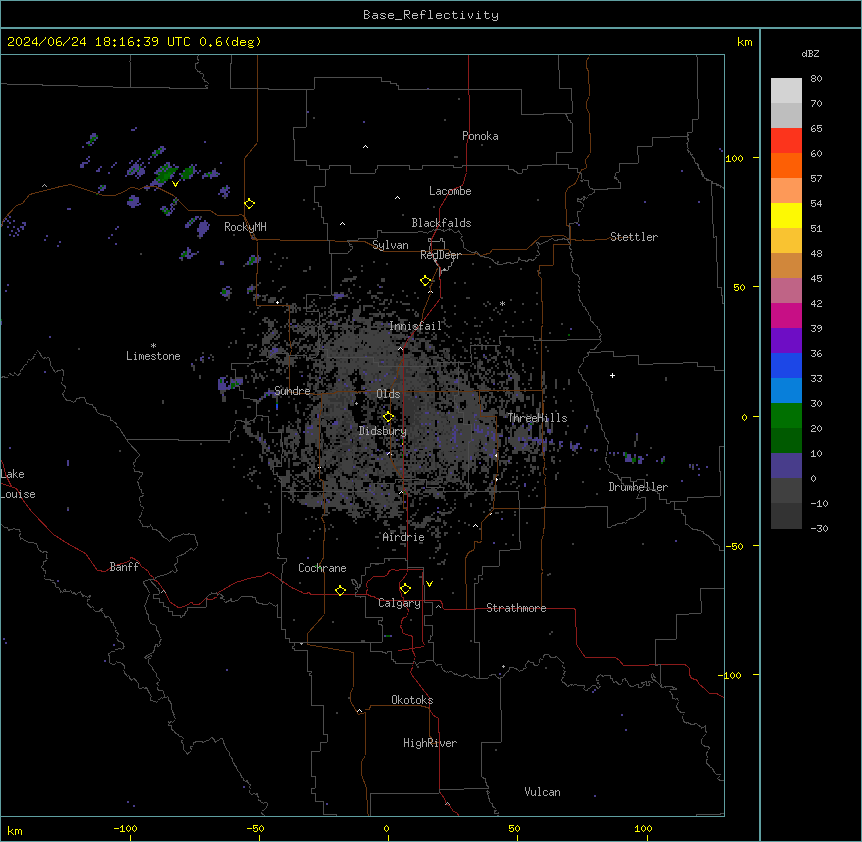
Task: Click the Cochrane label
Action: (322, 568)
